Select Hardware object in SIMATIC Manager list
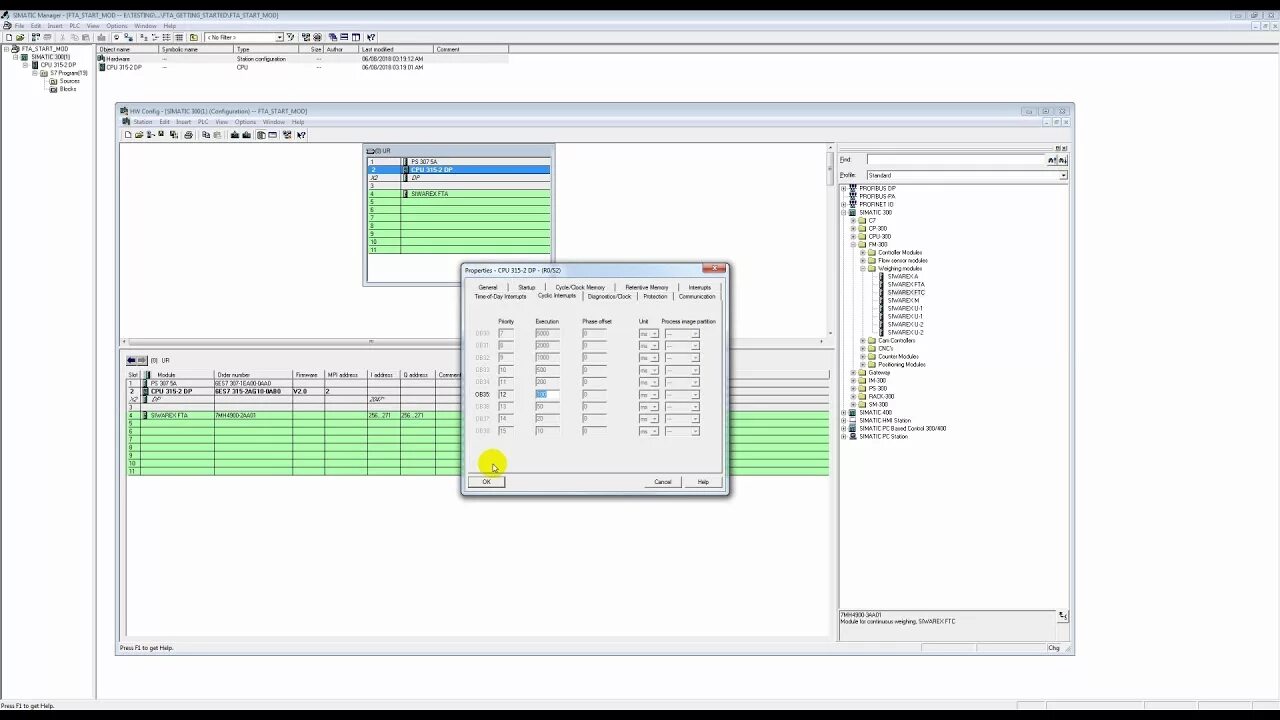This screenshot has height=720, width=1280. pos(118,59)
